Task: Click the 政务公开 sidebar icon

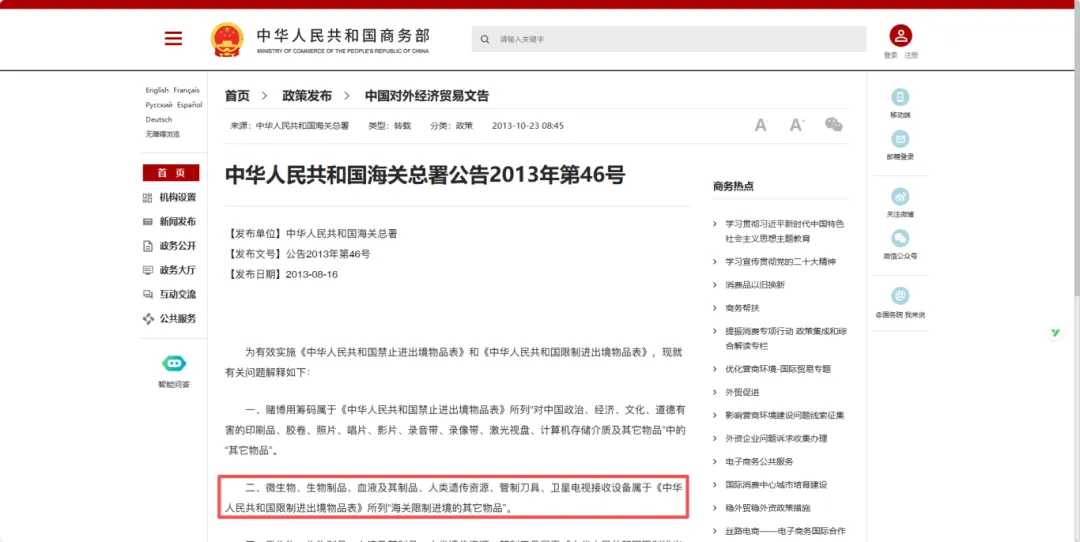Action: [147, 246]
